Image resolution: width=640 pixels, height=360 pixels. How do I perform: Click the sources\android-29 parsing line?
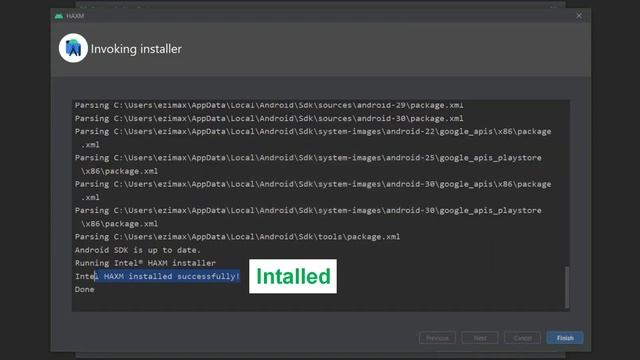tap(269, 105)
